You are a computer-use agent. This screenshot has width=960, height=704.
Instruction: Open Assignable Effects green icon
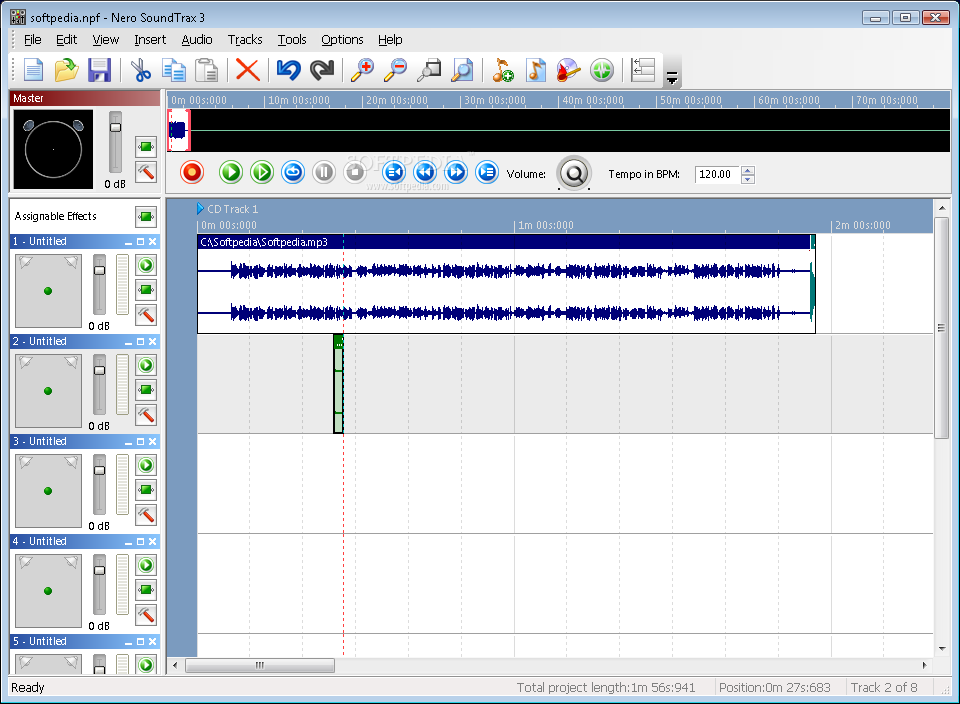coord(146,216)
